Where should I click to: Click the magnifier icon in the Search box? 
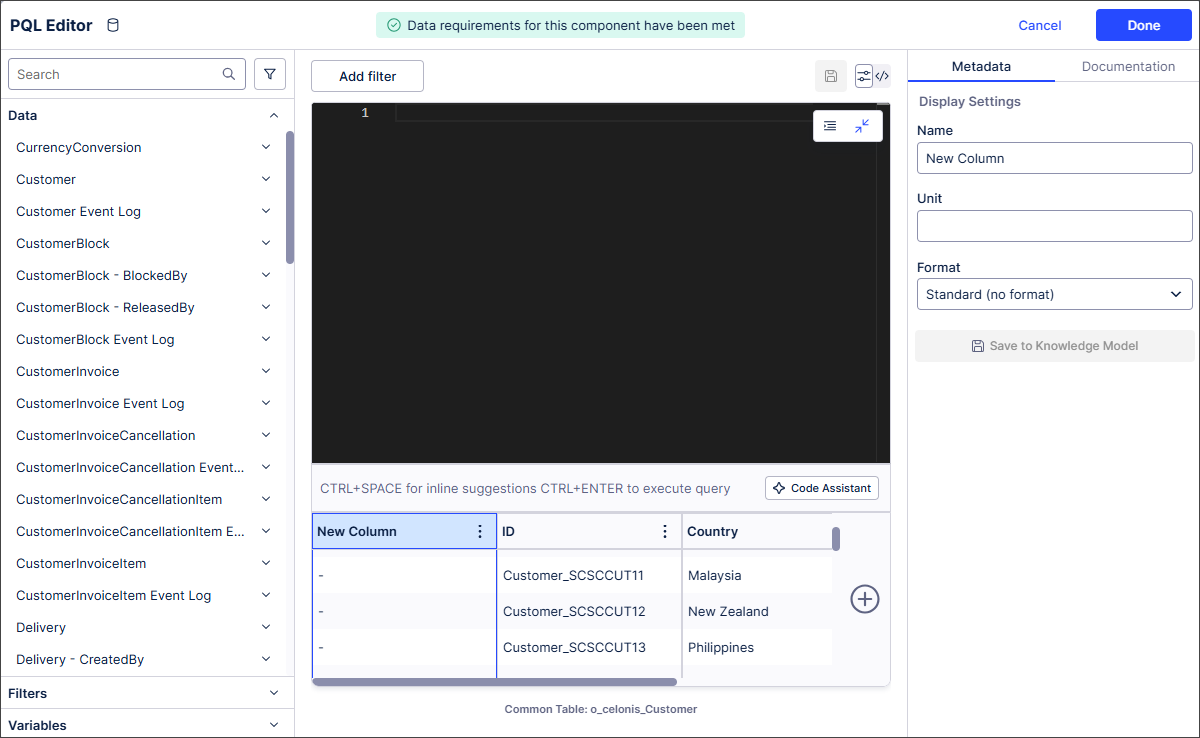point(229,74)
